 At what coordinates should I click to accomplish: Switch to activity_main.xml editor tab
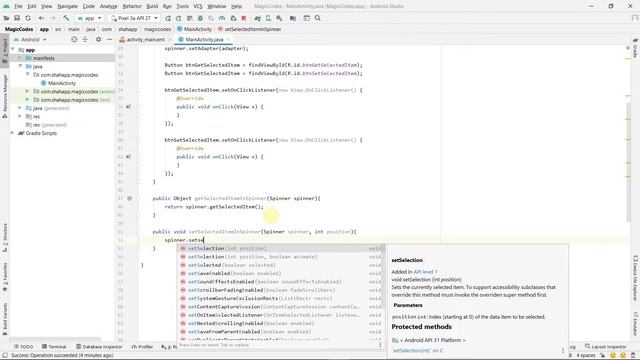pyautogui.click(x=145, y=40)
